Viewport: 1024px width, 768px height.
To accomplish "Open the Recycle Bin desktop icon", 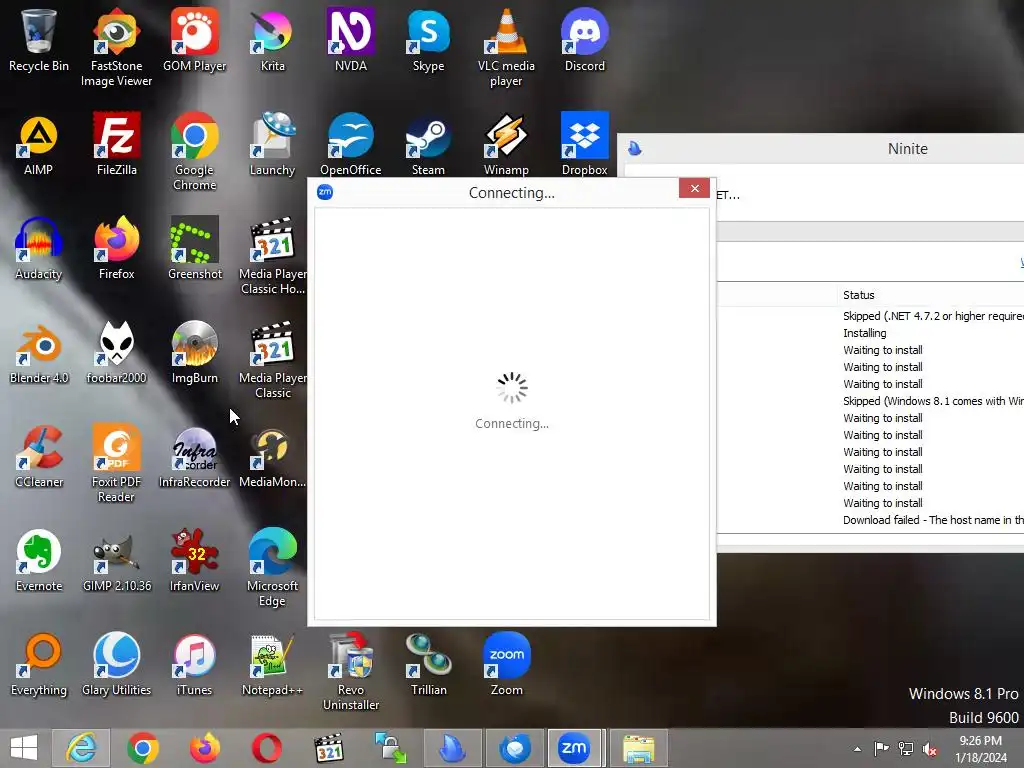I will click(39, 40).
